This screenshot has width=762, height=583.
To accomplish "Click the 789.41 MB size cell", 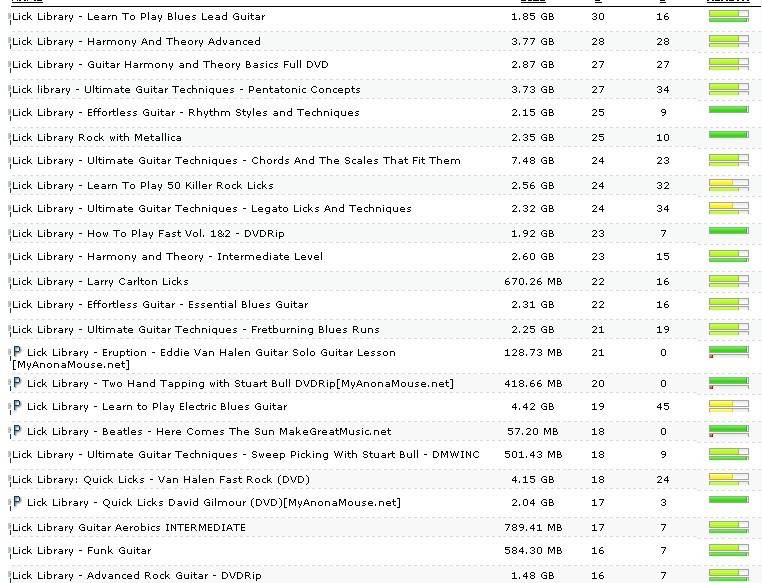I will 533,528.
